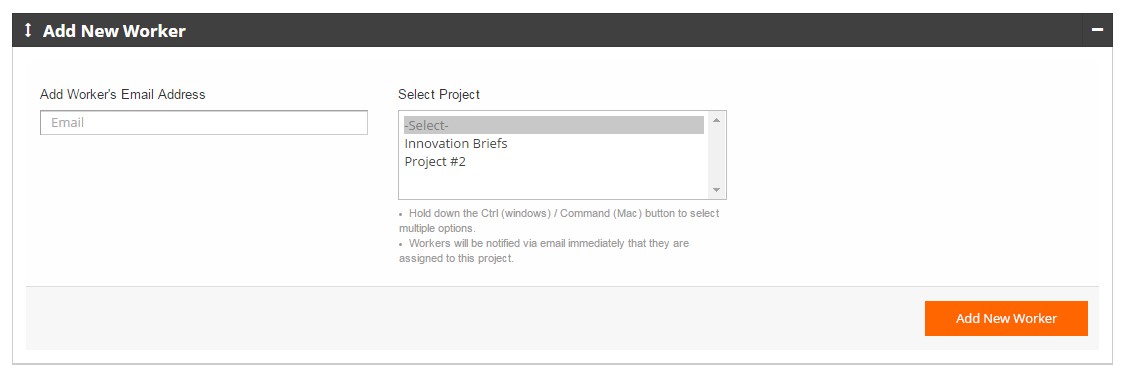1126x381 pixels.
Task: Click the Select Project label
Action: pos(439,95)
